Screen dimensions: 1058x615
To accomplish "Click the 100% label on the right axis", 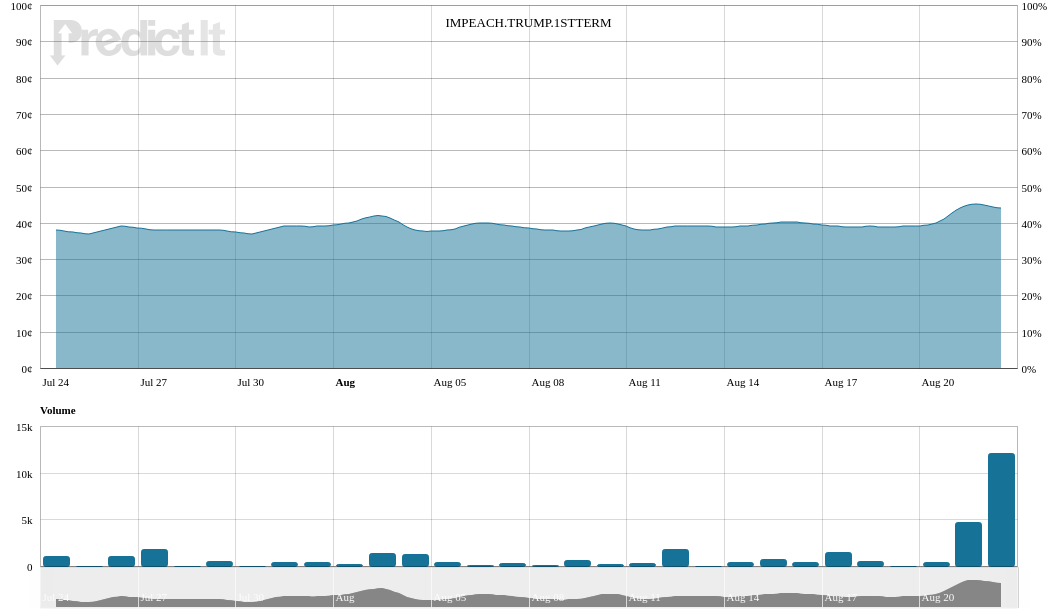I will [x=1034, y=6].
